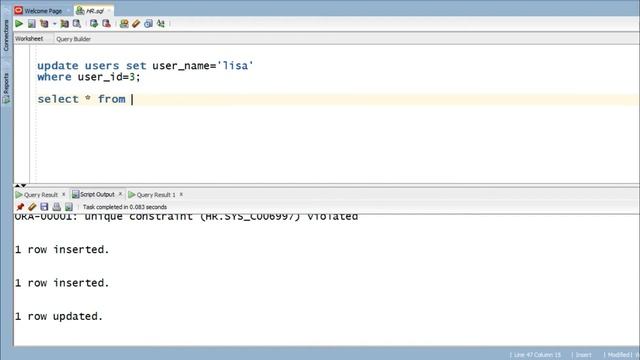Select the Script Output tab
Viewport: 640px width, 360px height.
coord(93,195)
